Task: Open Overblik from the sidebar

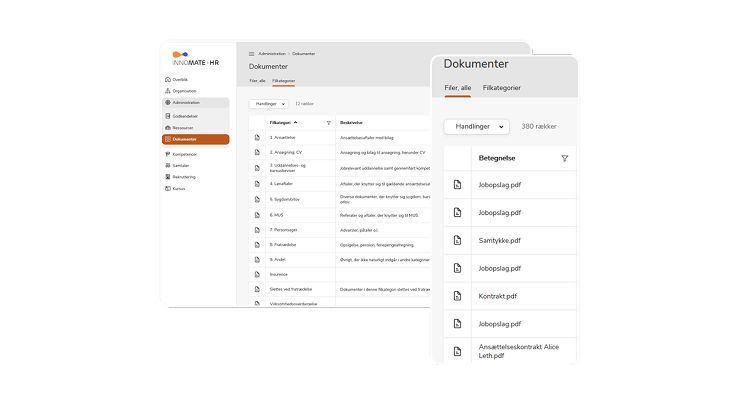Action: 180,79
